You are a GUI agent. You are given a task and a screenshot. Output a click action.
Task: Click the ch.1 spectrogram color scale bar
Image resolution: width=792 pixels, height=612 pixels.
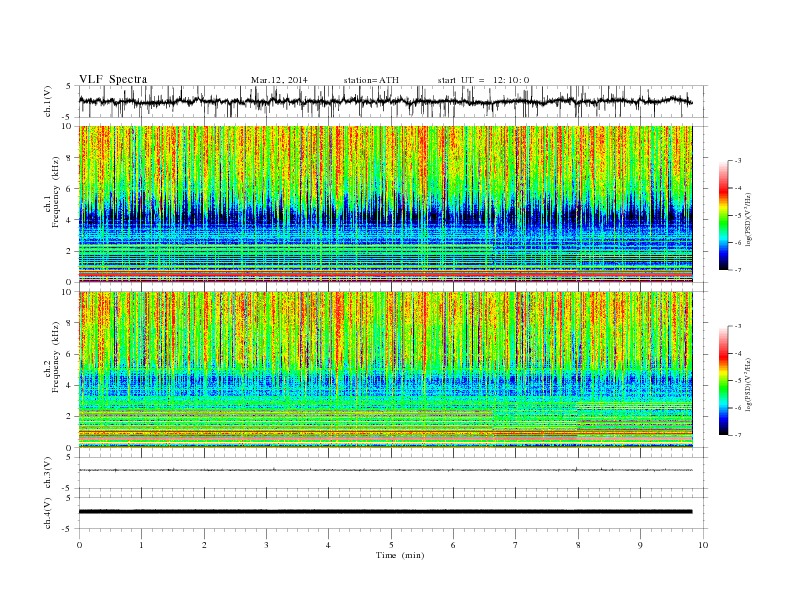tap(723, 215)
